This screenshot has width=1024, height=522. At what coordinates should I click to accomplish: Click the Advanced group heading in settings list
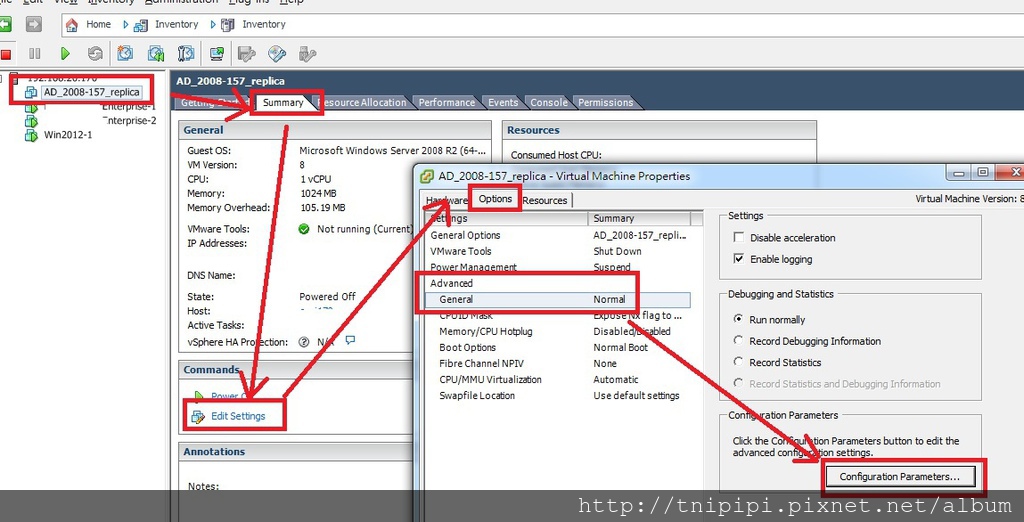pyautogui.click(x=451, y=284)
